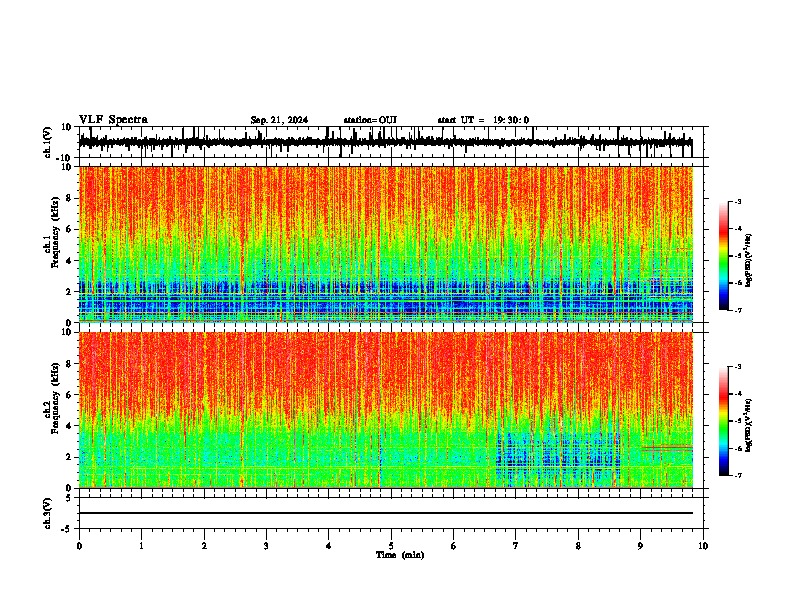Image resolution: width=792 pixels, height=612 pixels.
Task: Click ch.1 color scale label 'log(PSD)(V²/Hz)'
Action: click(x=749, y=261)
